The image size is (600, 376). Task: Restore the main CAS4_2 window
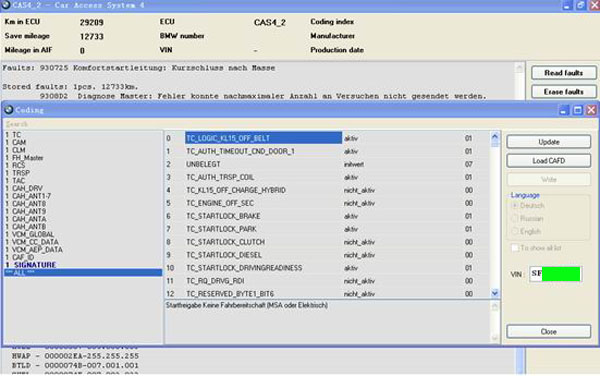[x=580, y=5]
